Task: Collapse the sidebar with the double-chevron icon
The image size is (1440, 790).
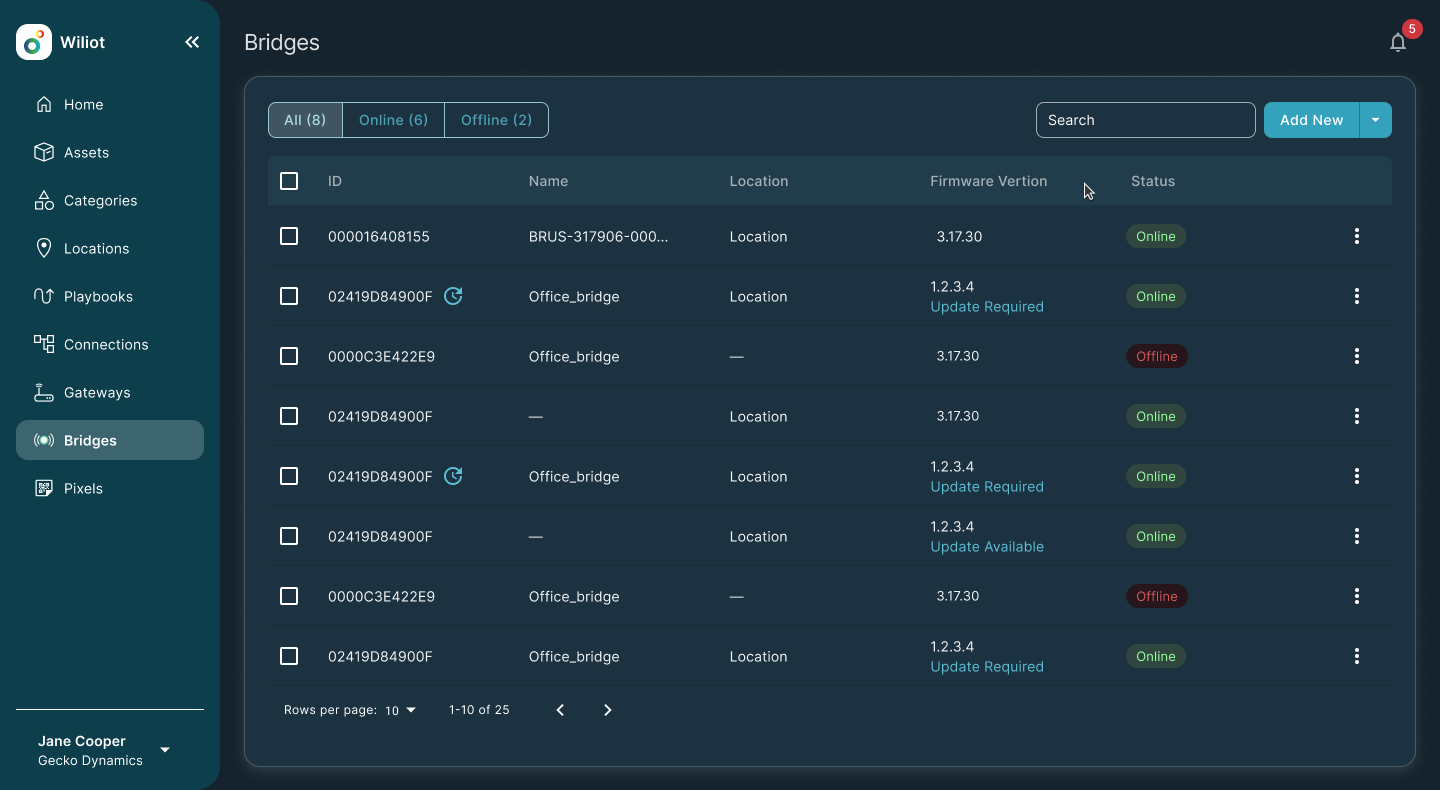Action: 192,42
